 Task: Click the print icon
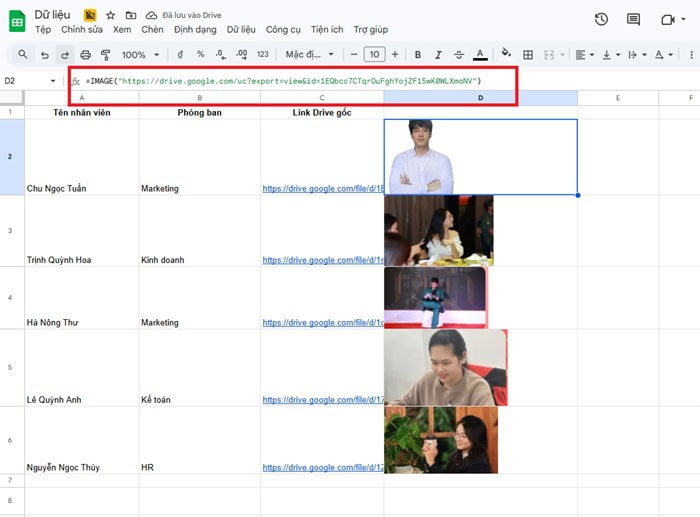85,54
